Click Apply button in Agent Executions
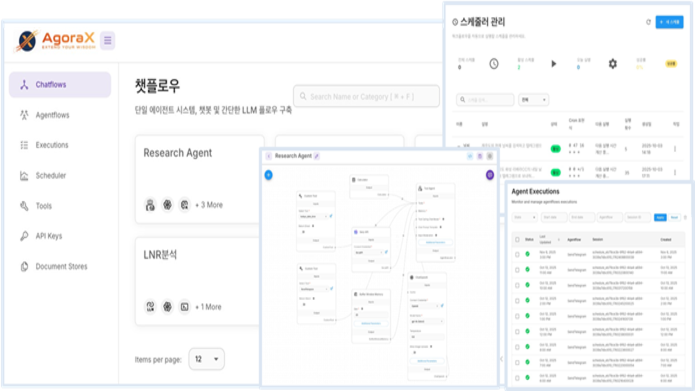Screen dimensions: 695x391 tap(660, 217)
